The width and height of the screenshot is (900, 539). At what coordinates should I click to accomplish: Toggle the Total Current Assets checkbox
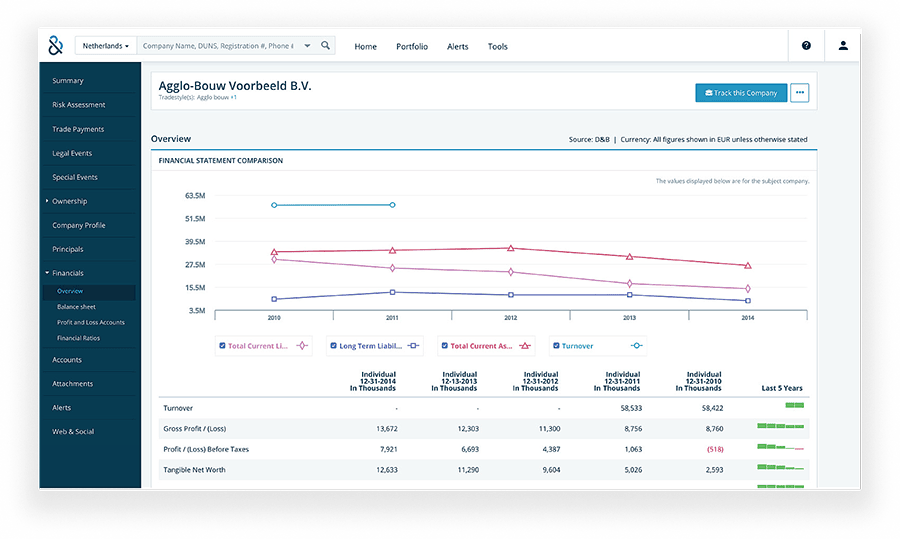click(444, 346)
